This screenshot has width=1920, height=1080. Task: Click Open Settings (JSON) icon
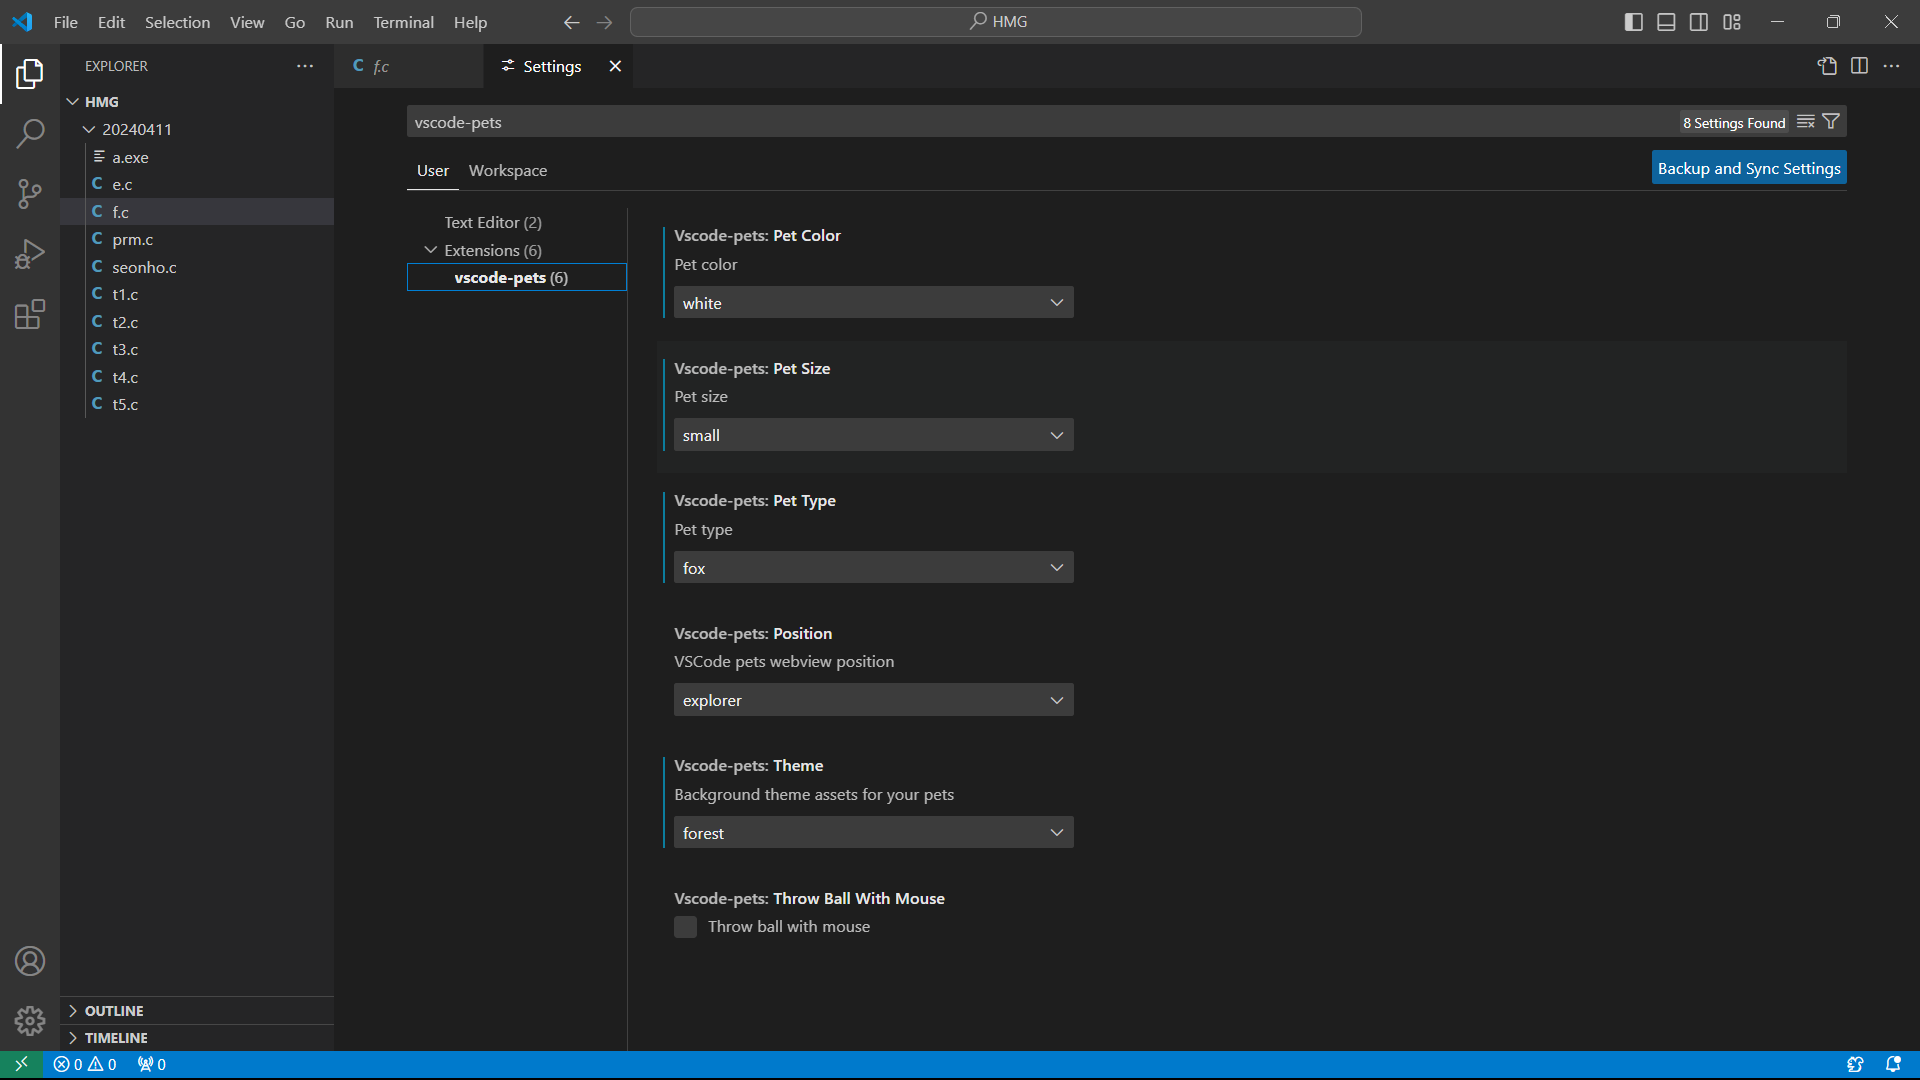coord(1827,66)
